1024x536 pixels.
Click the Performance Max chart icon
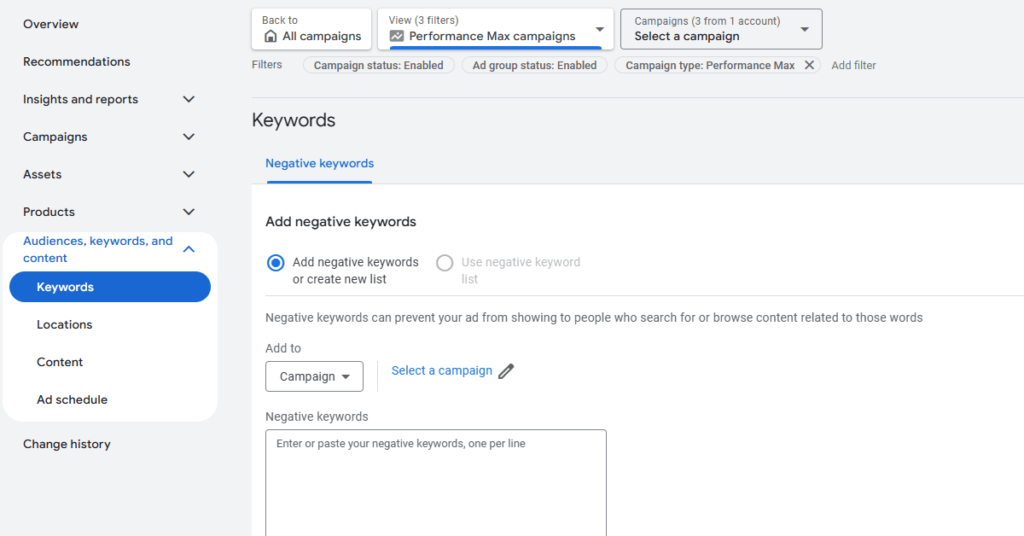click(396, 36)
